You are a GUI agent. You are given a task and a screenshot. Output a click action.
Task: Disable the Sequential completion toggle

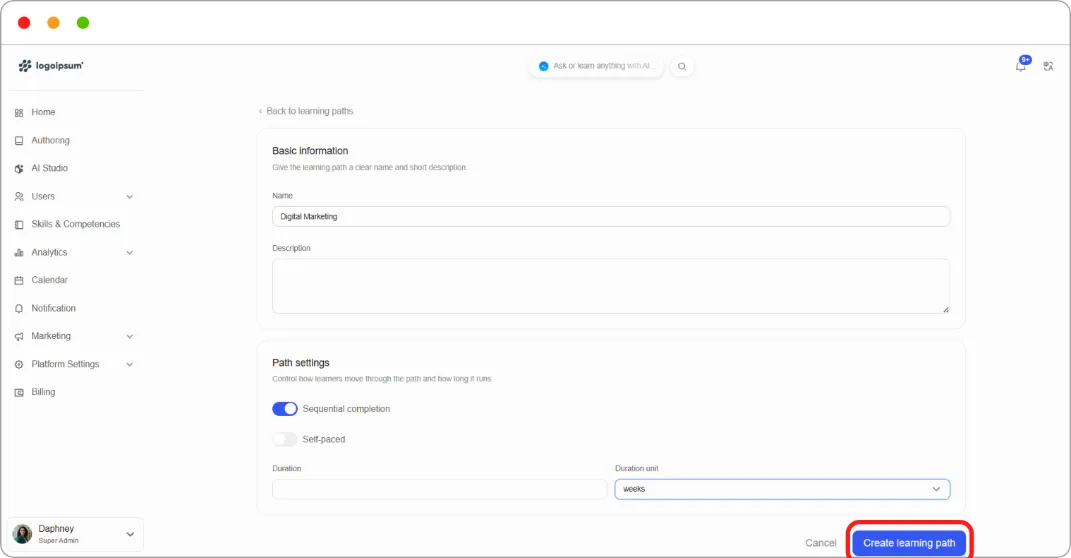click(x=285, y=409)
